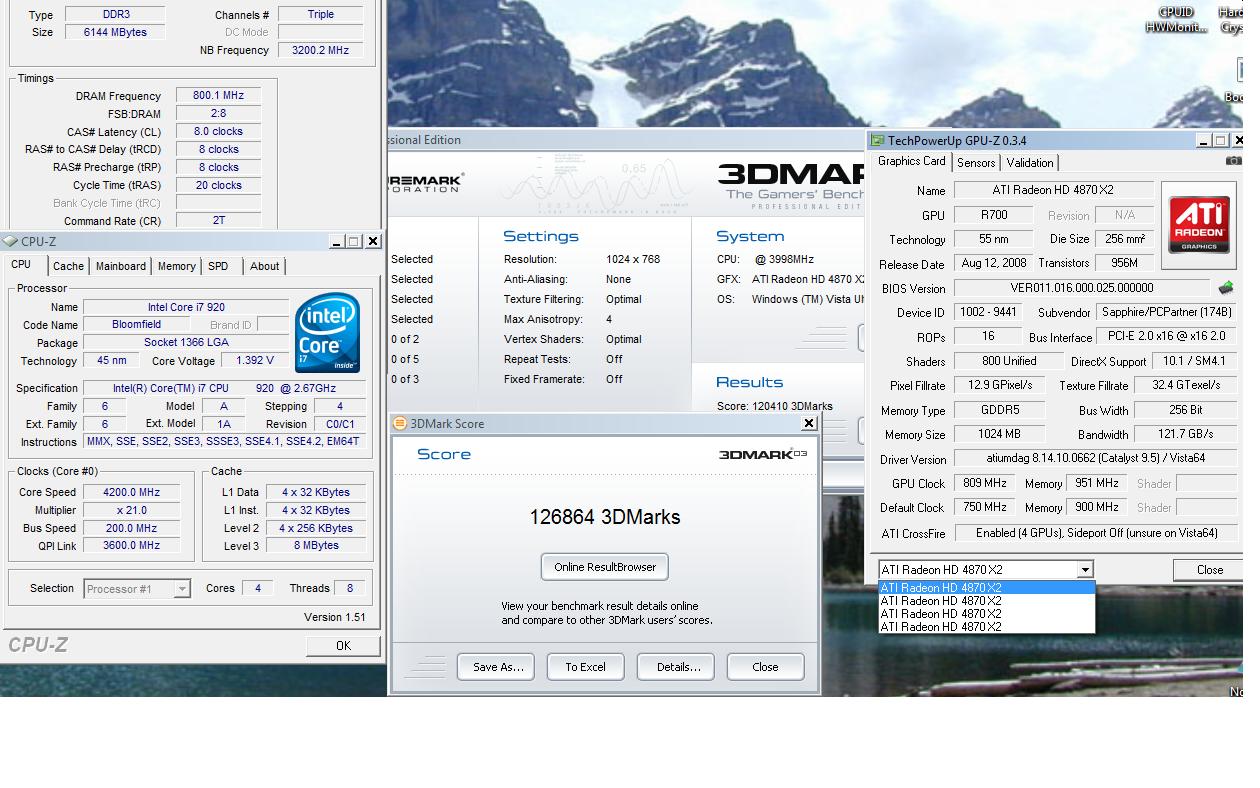Viewport: 1260px width, 788px height.
Task: Click the BIOS Version field VER011.016.000.025.000000
Action: 1081,288
